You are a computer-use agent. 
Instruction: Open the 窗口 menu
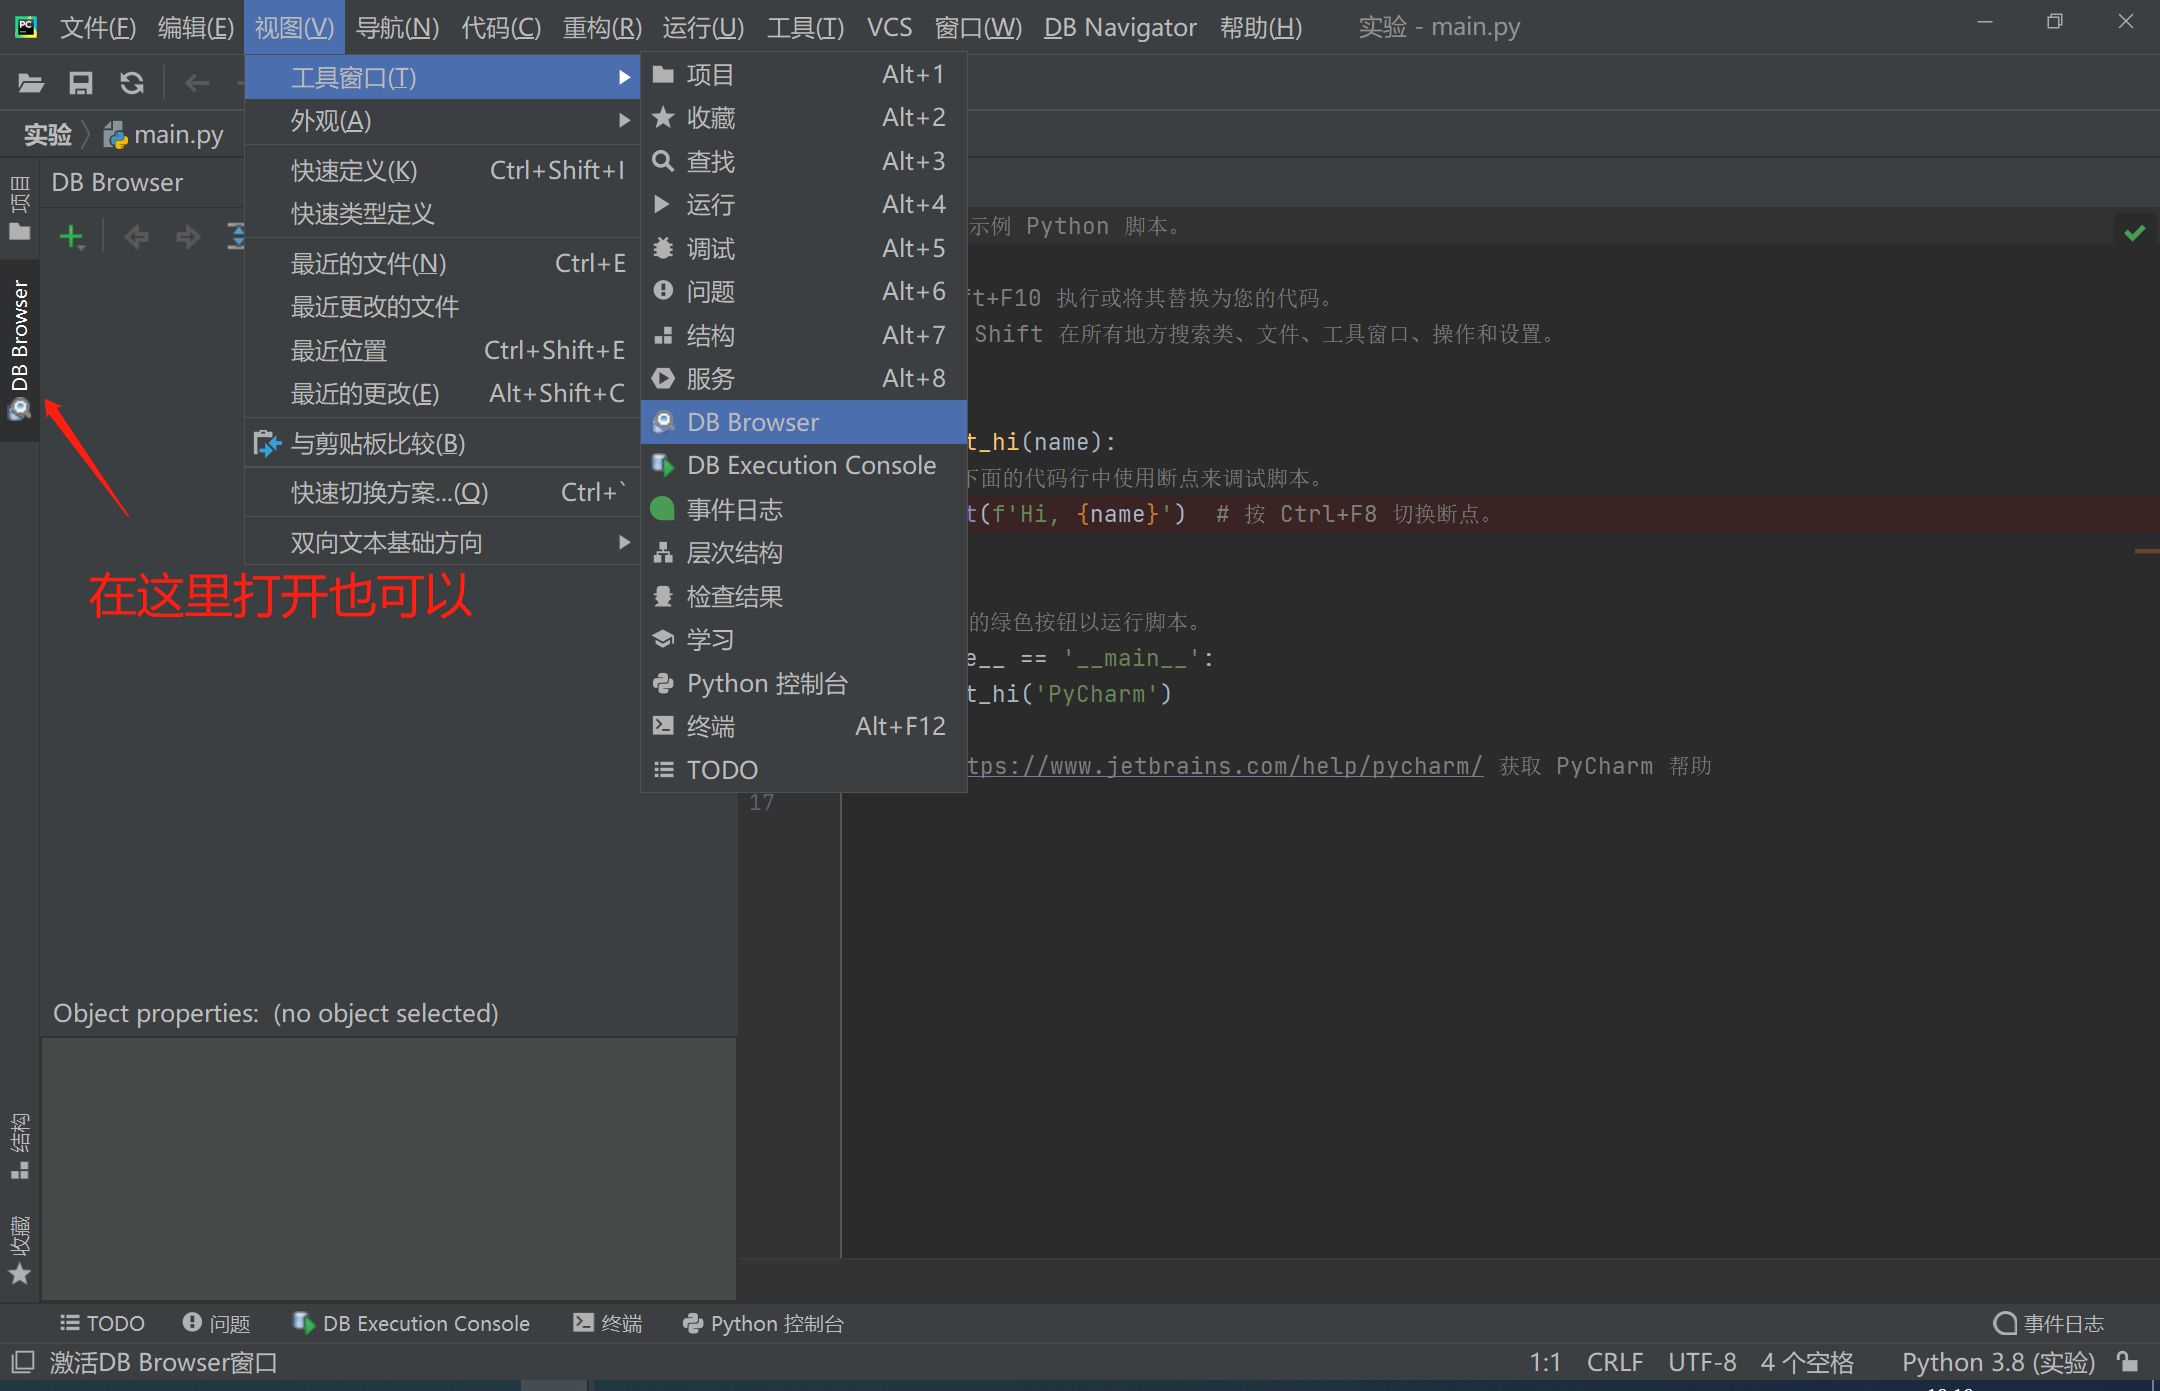[978, 27]
